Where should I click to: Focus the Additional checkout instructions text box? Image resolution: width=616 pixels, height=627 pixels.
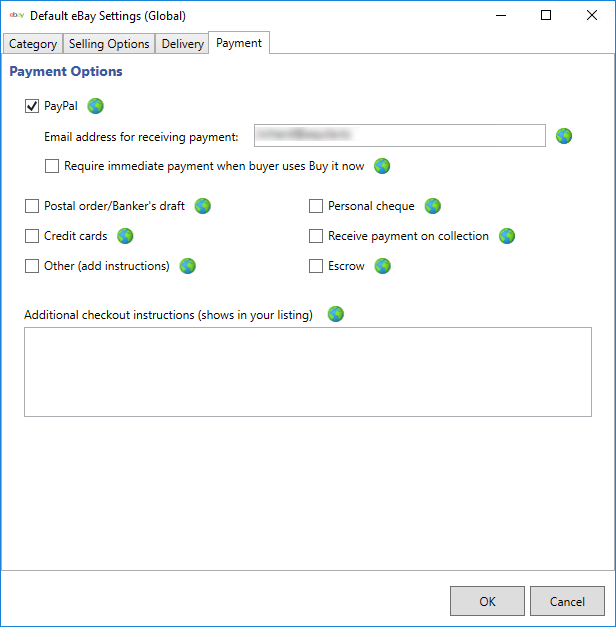click(x=307, y=373)
